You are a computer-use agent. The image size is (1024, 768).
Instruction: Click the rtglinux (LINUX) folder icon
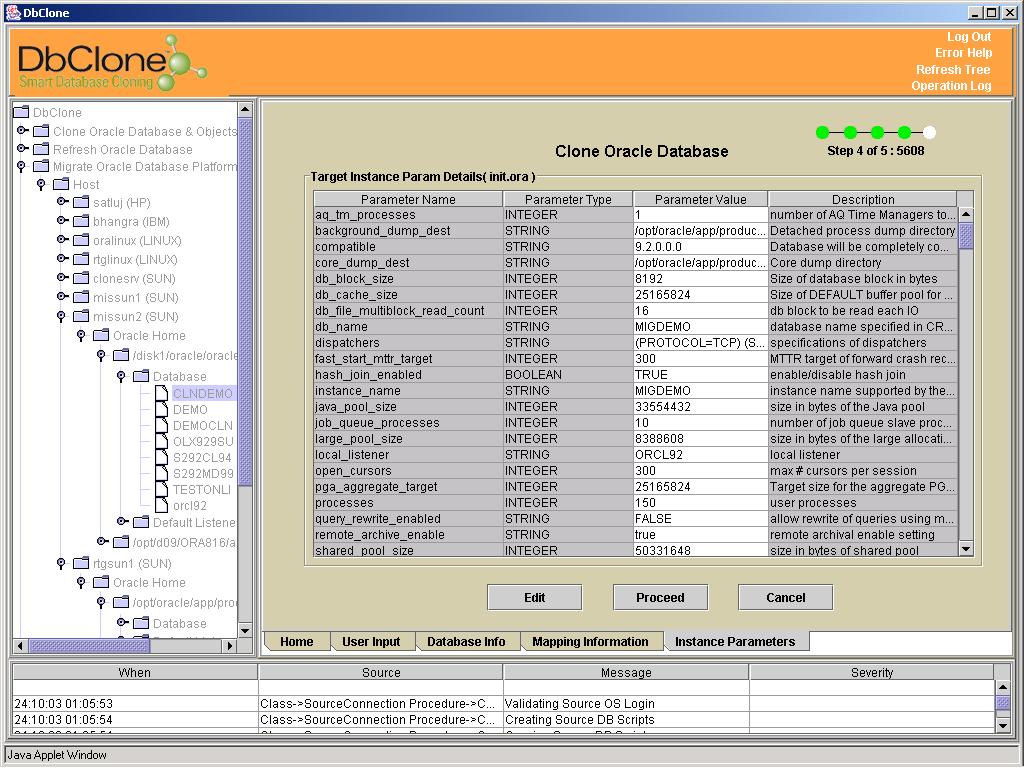click(81, 259)
